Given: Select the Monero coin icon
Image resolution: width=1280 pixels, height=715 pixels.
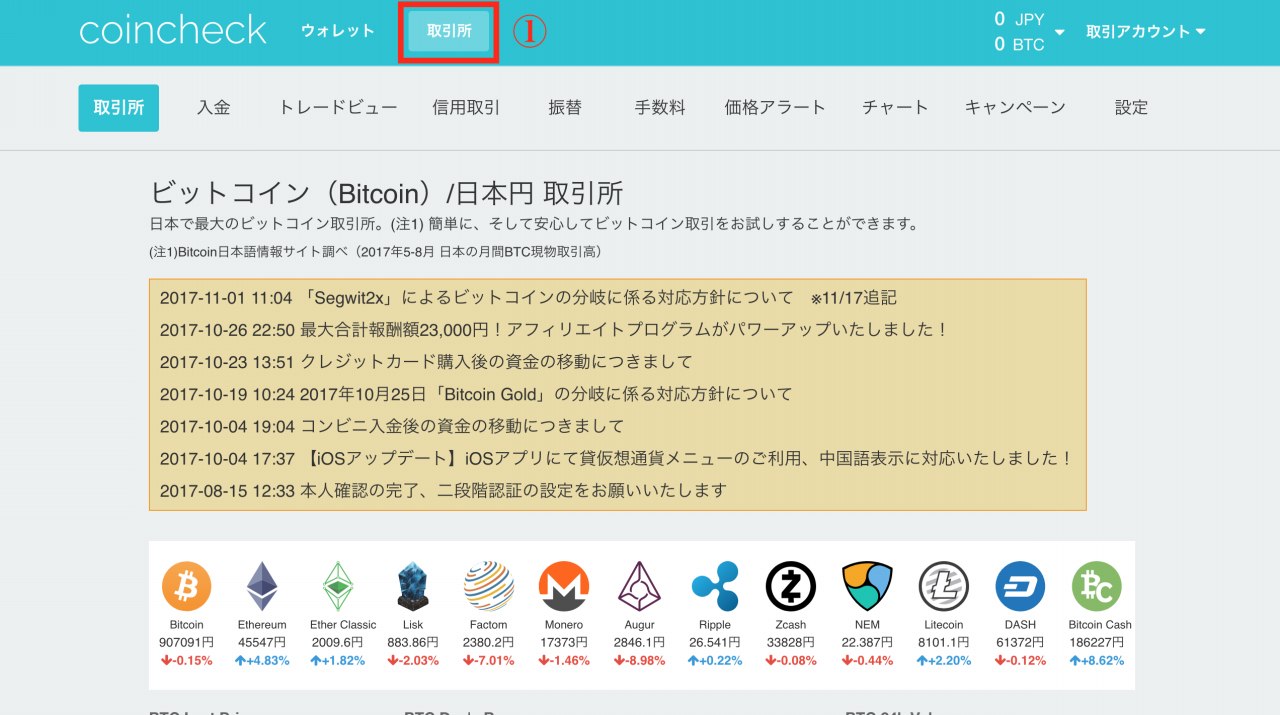Looking at the screenshot, I should (x=564, y=586).
